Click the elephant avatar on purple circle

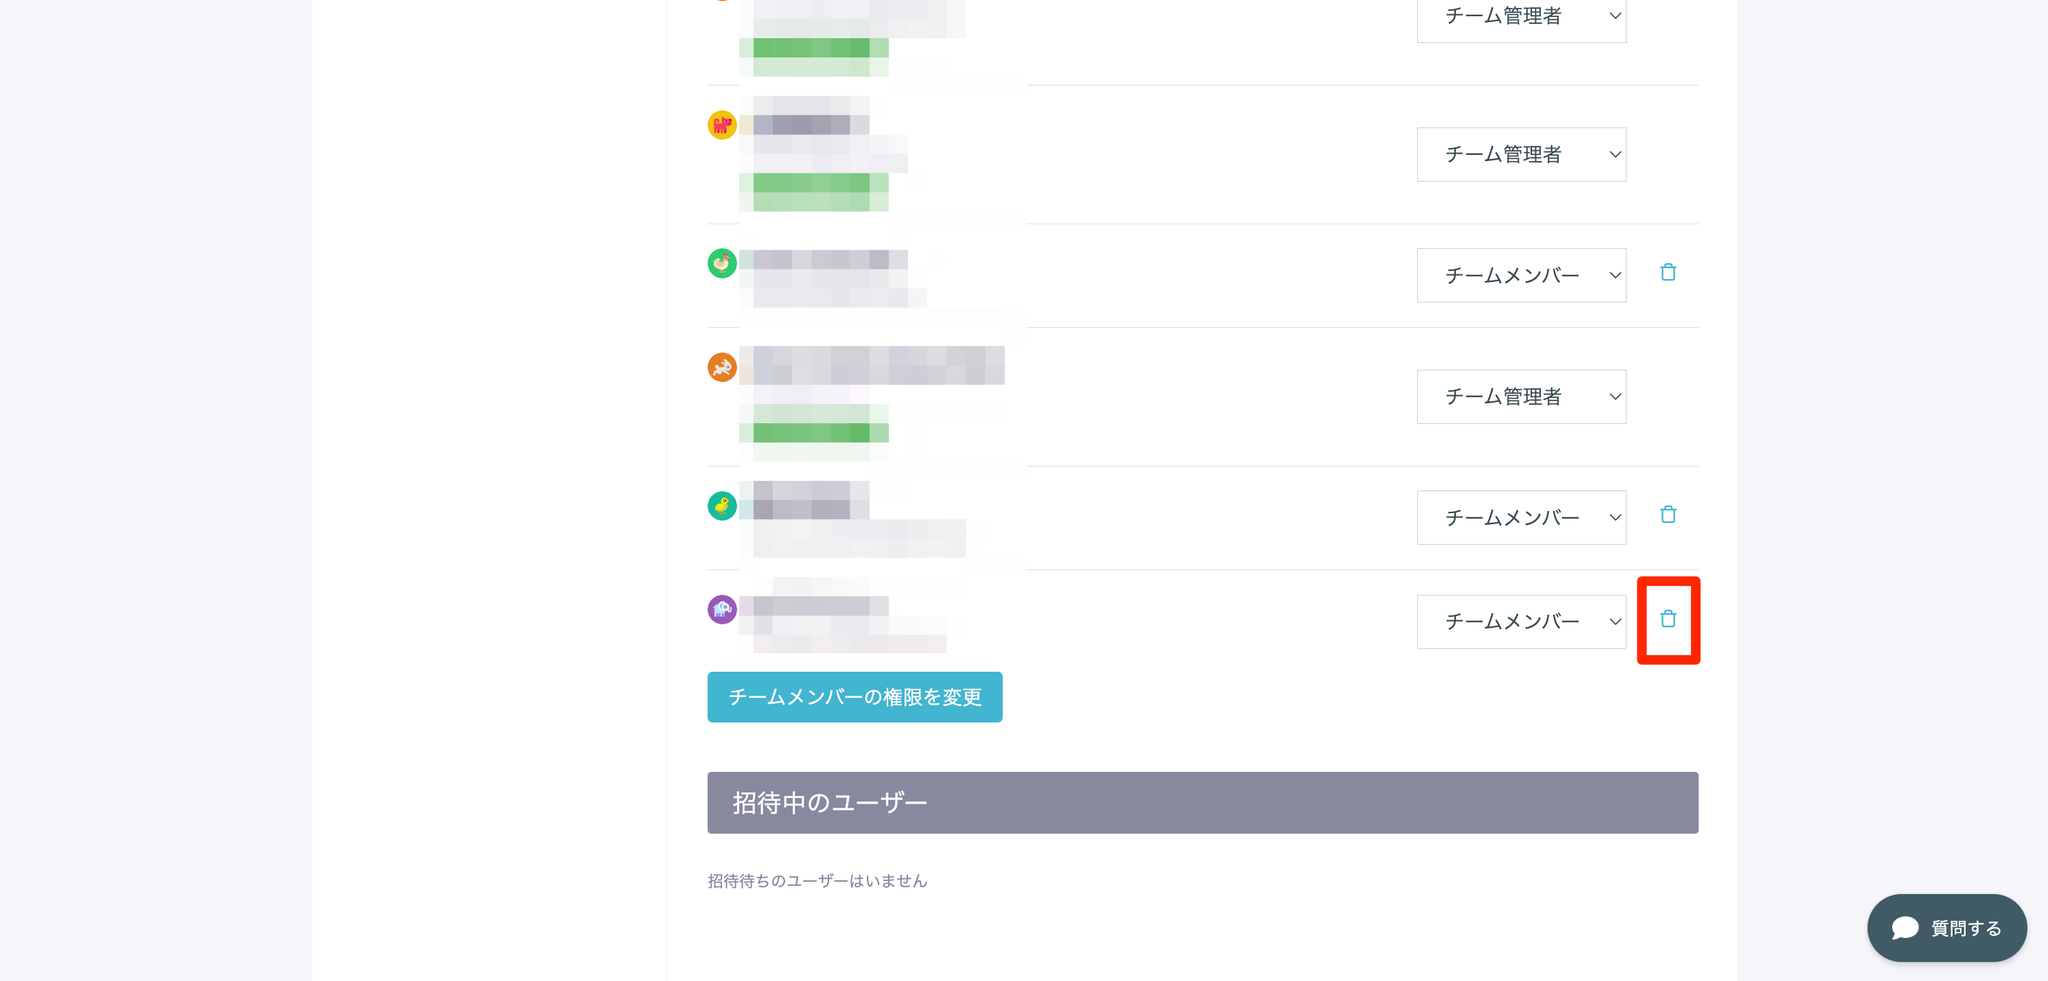coord(722,609)
